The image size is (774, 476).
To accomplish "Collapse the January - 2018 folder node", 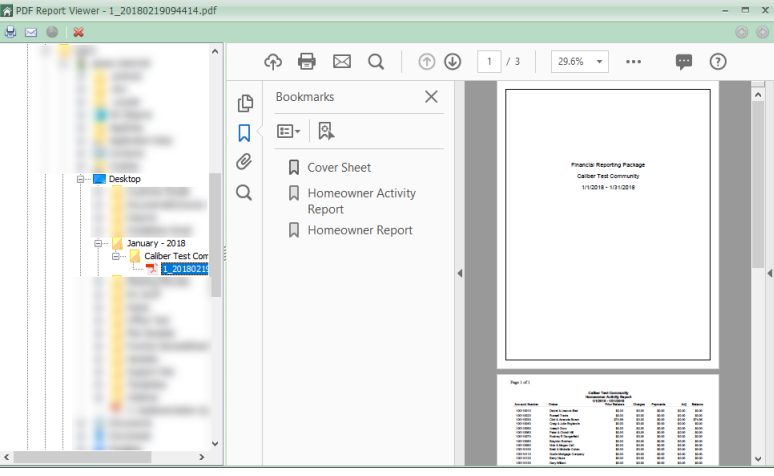I will pos(100,243).
